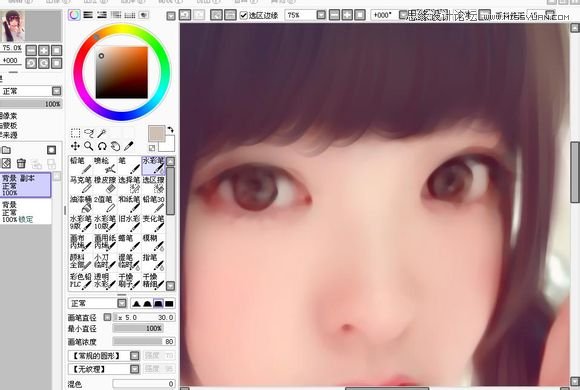This screenshot has height=390, width=580.
Task: Select the second brush edge shape
Action: click(147, 304)
